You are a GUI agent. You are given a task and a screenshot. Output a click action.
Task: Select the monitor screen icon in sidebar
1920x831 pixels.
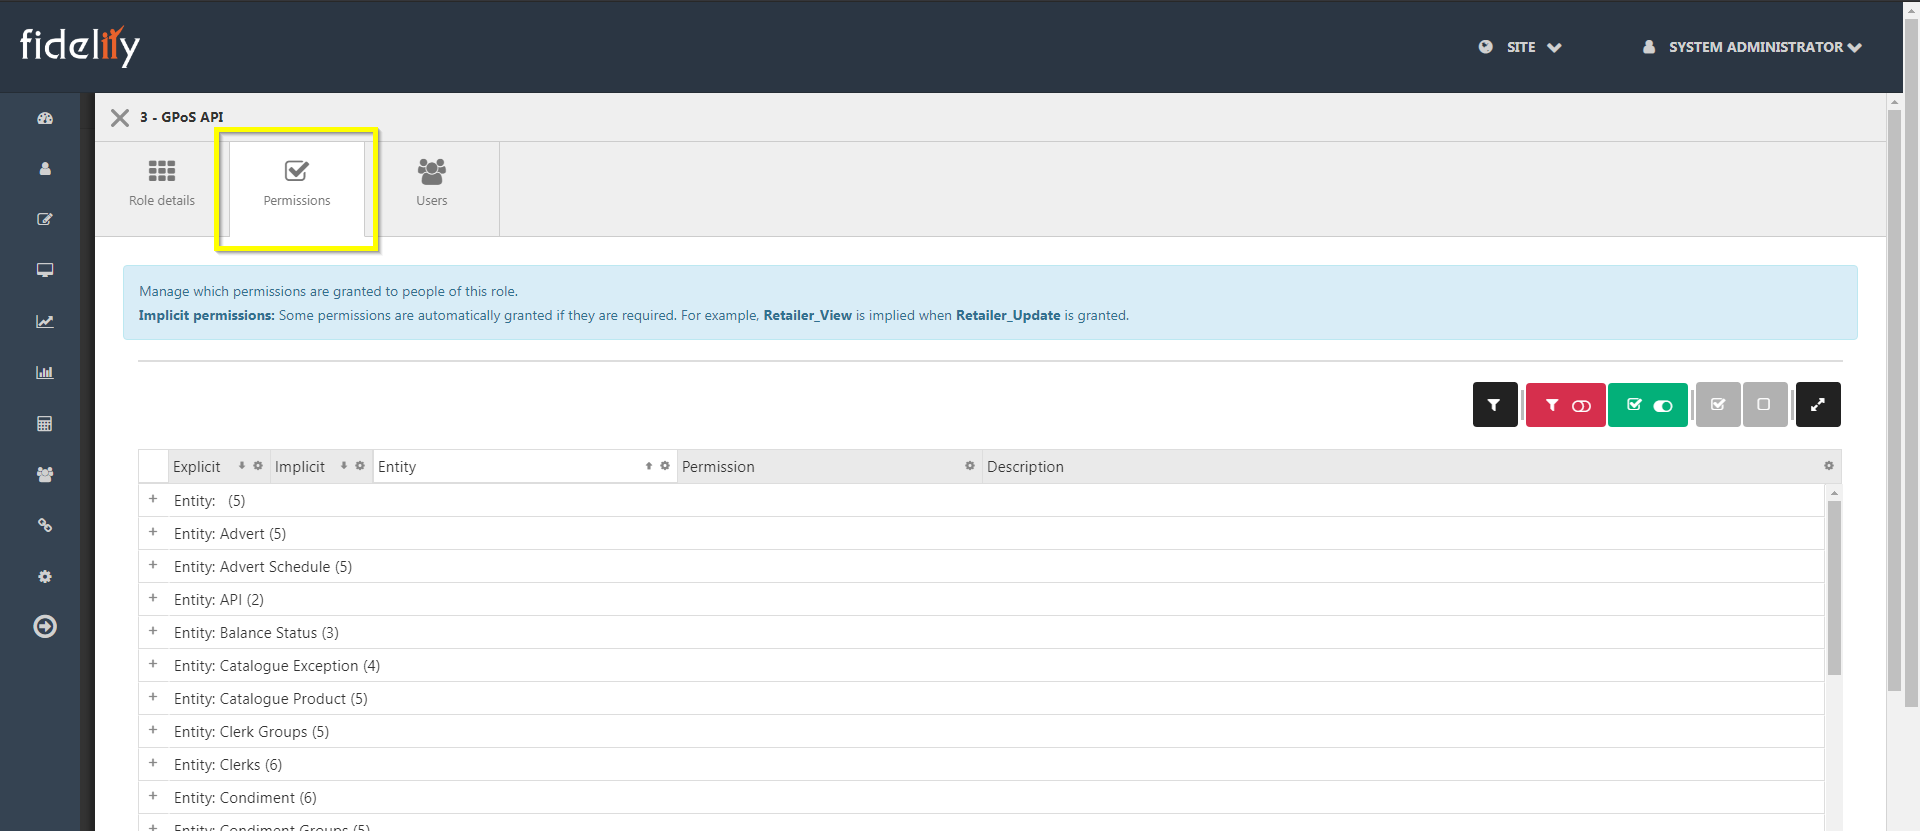45,270
